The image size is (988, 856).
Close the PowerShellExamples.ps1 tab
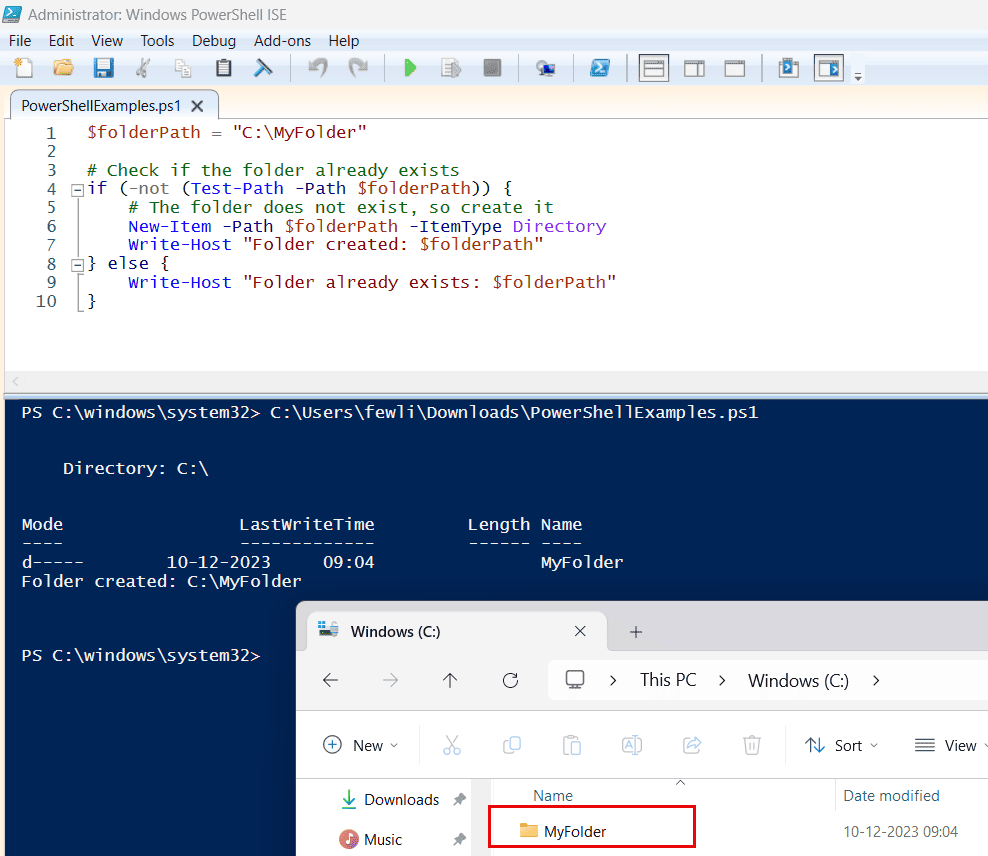point(197,106)
